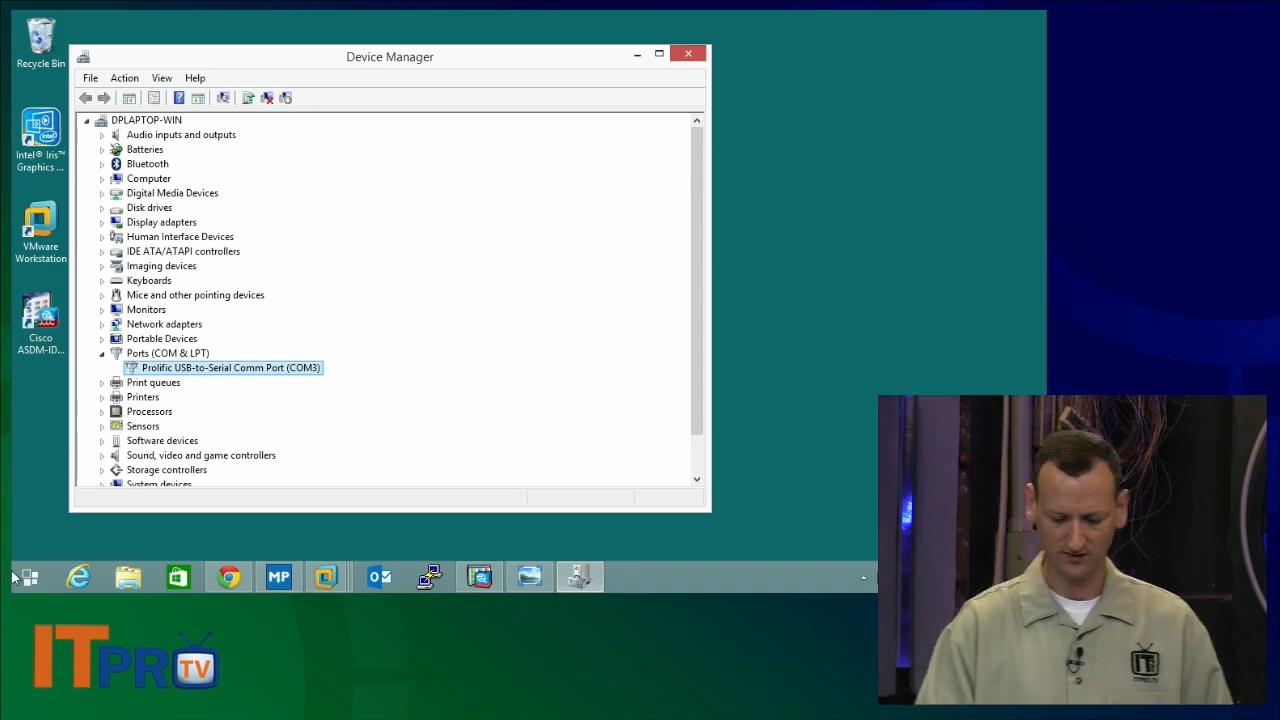Click the Disable device toolbar icon
The height and width of the screenshot is (720, 1280).
click(x=286, y=98)
